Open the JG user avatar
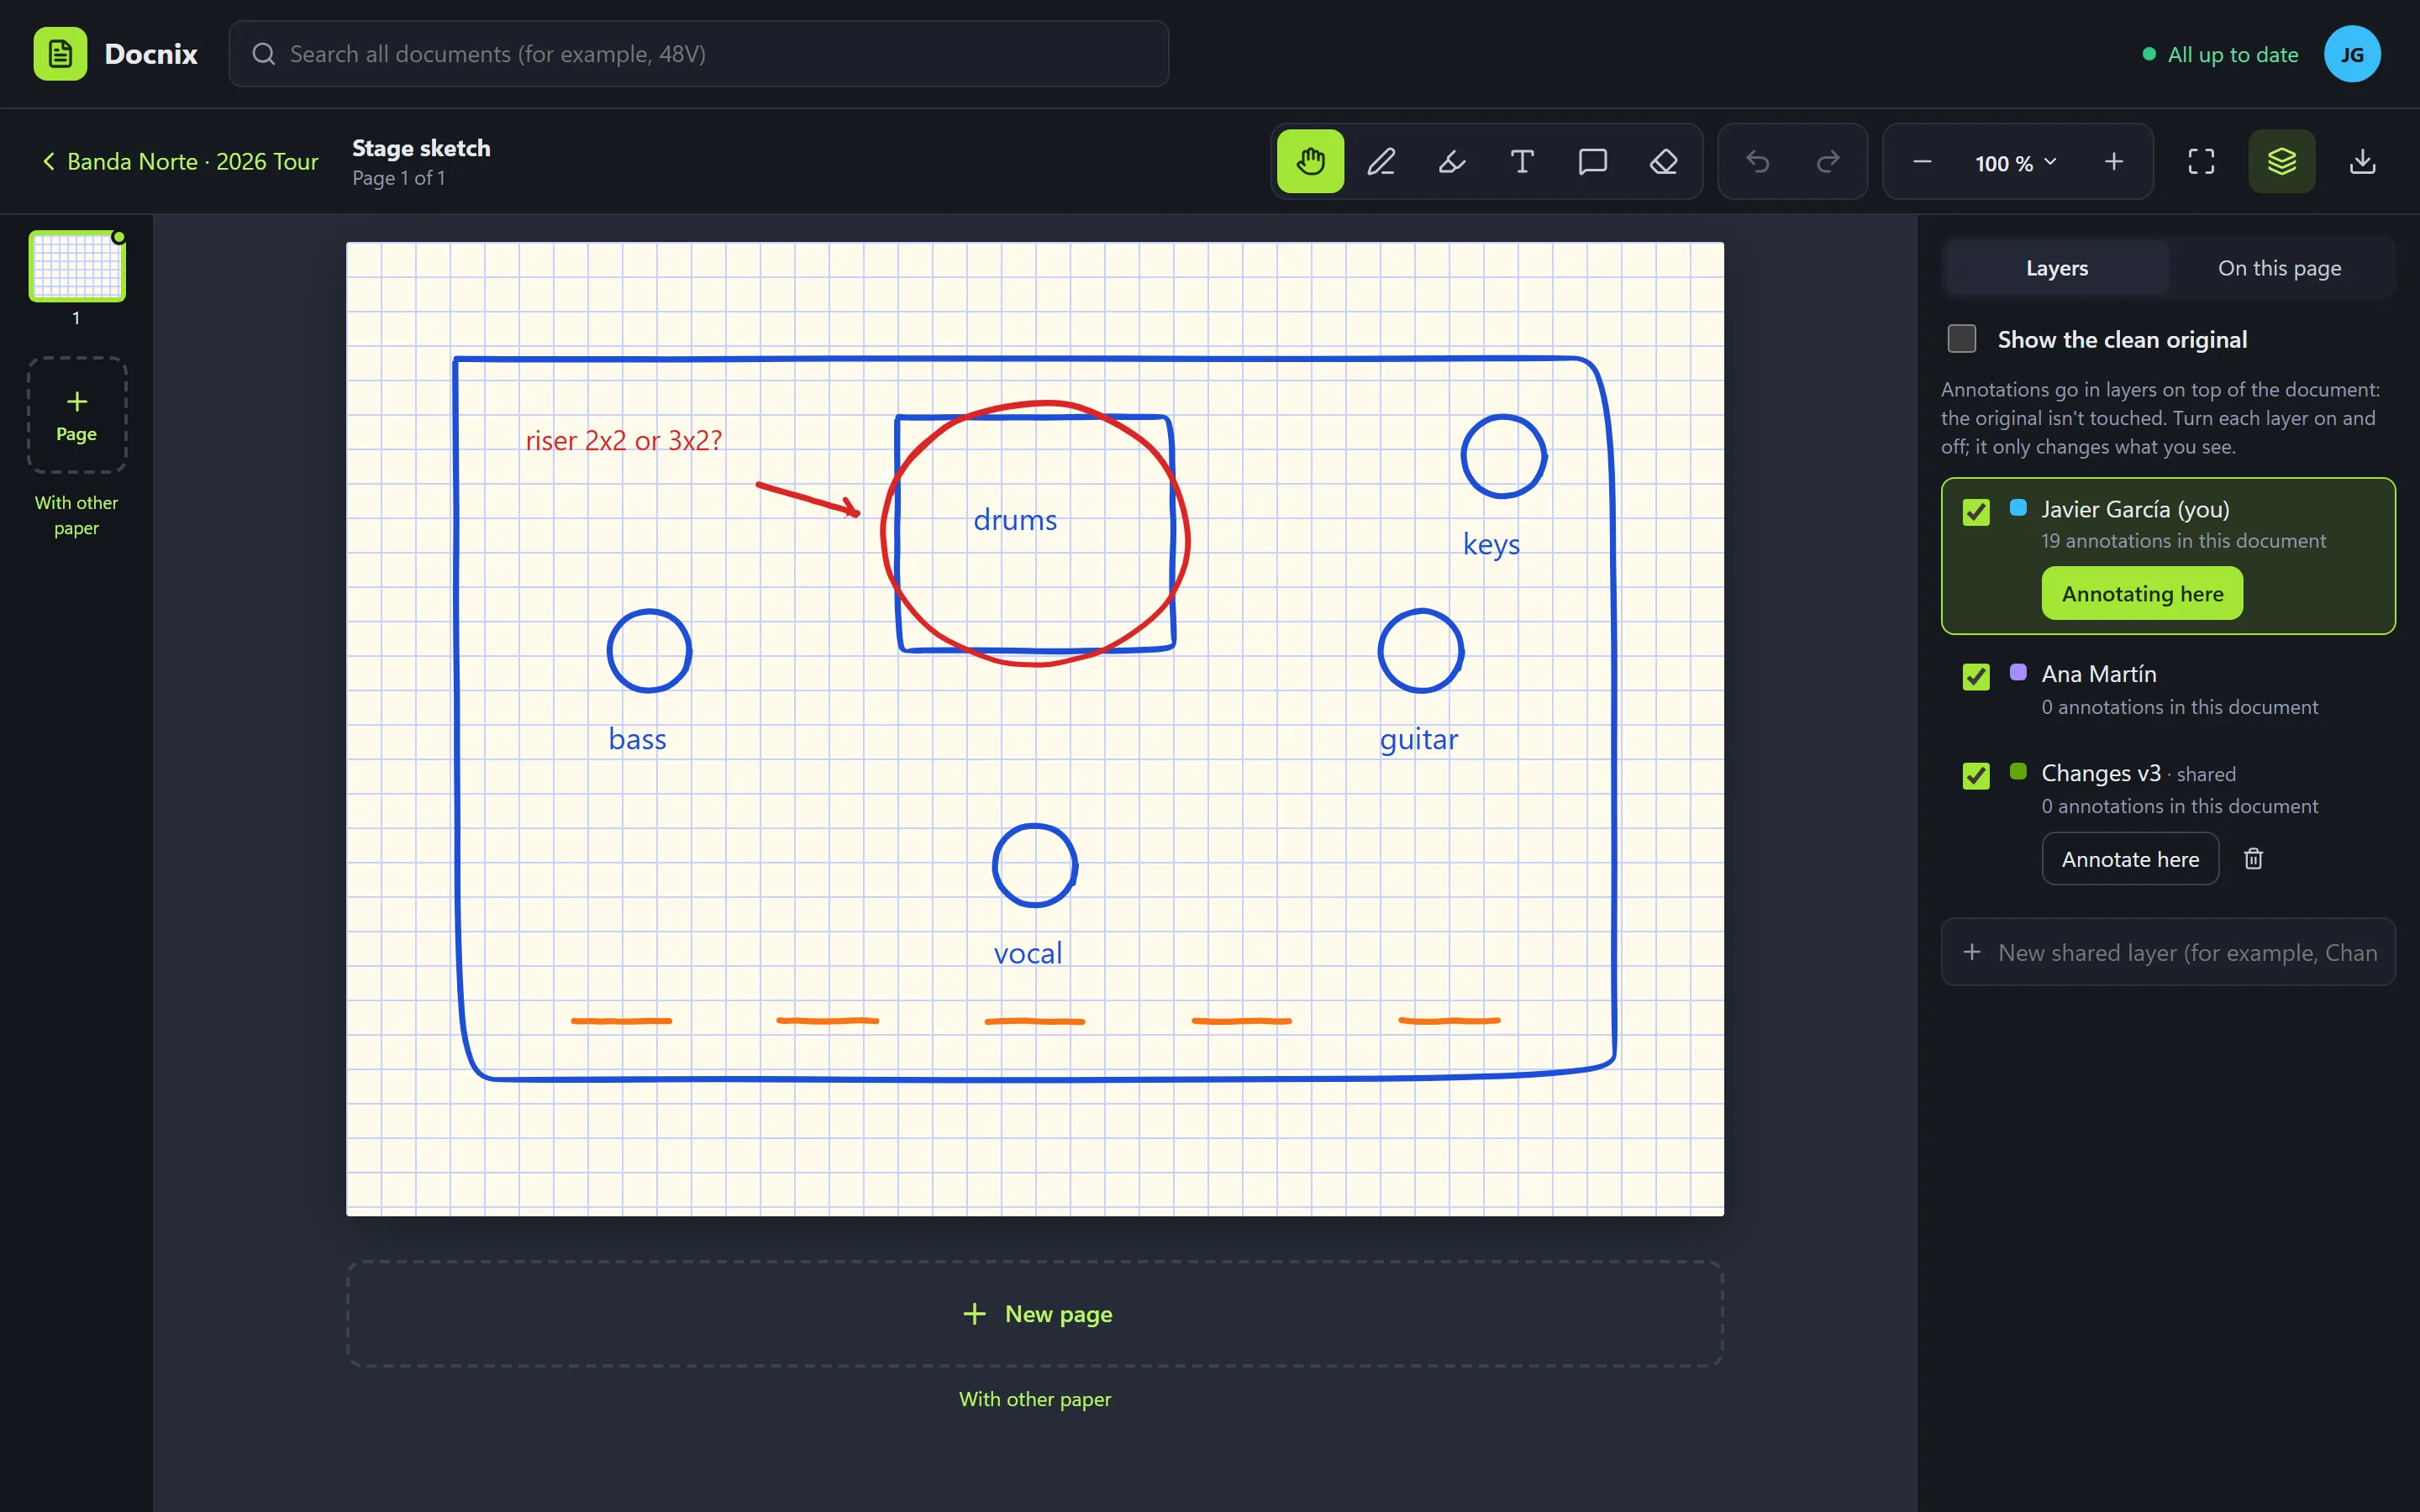The height and width of the screenshot is (1512, 2420). point(2352,54)
